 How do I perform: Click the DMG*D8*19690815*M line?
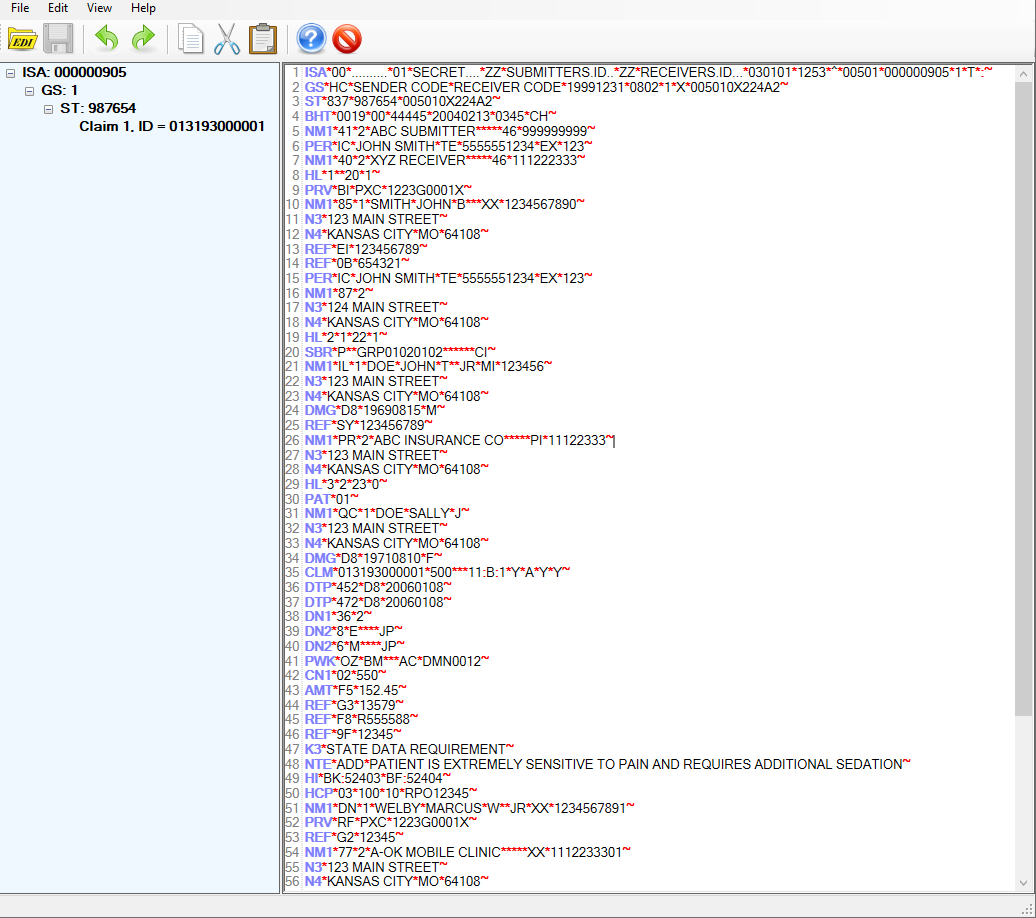pos(375,410)
